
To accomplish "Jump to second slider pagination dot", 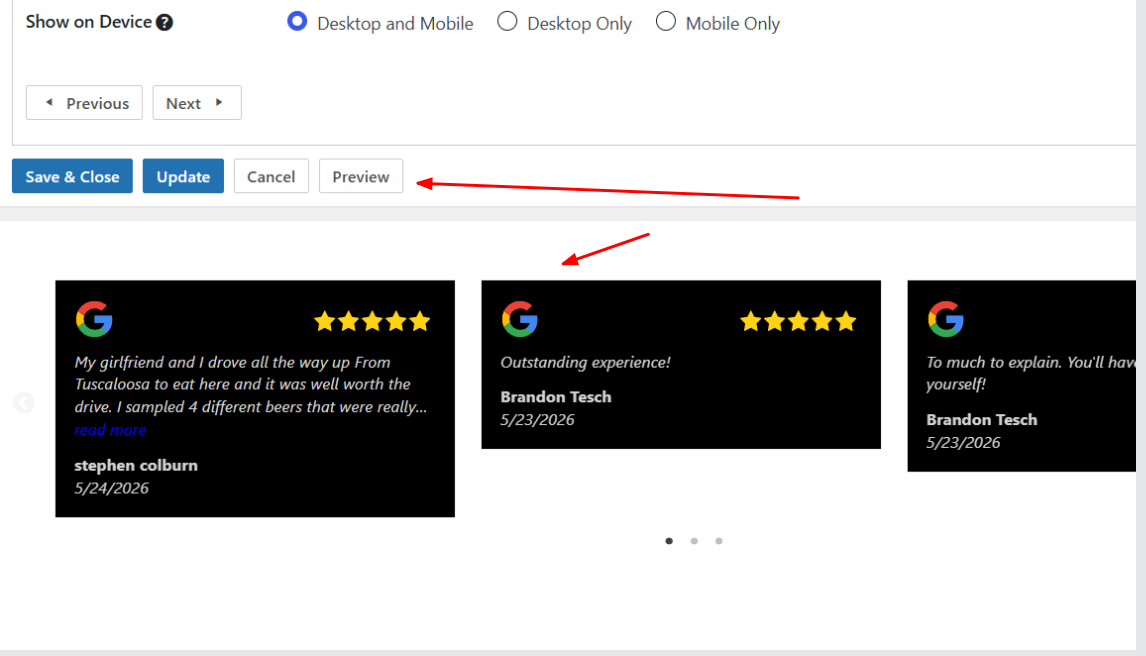I will 694,541.
